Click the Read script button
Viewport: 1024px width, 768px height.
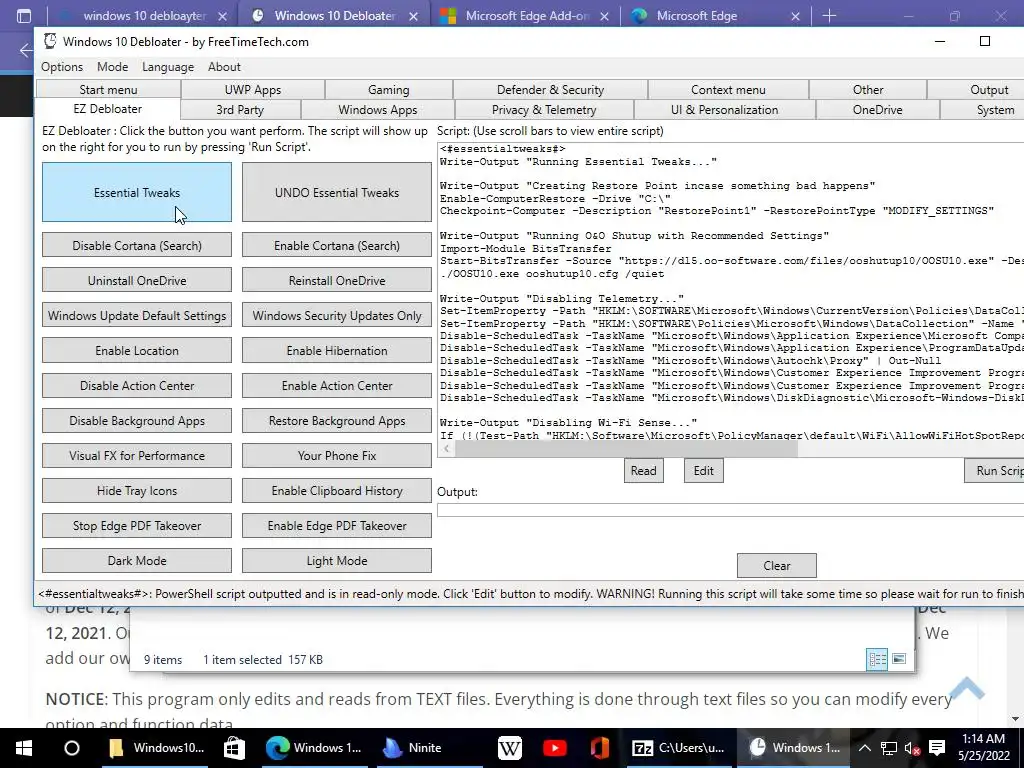pyautogui.click(x=643, y=470)
